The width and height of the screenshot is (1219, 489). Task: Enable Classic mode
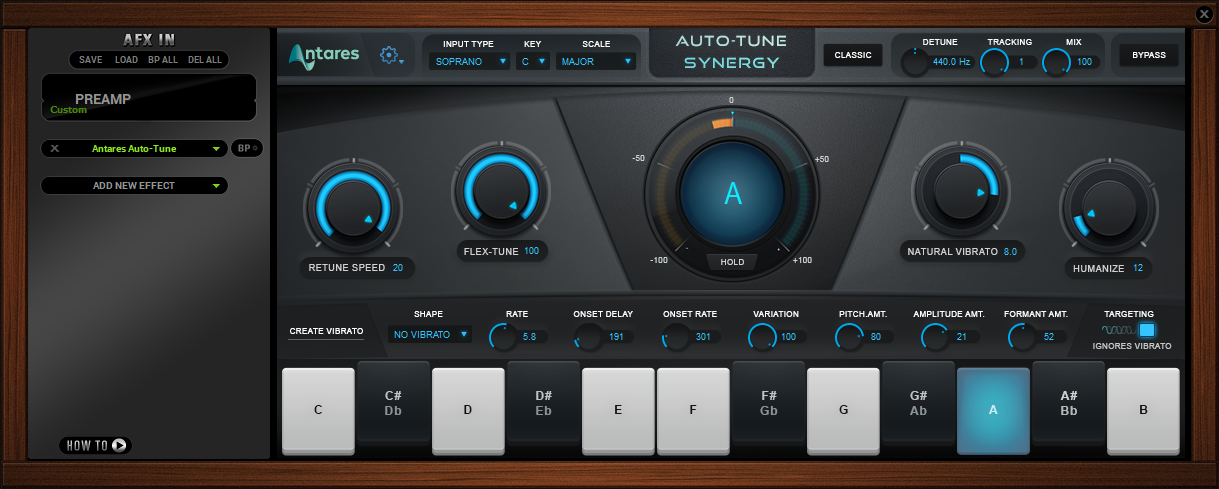coord(853,55)
